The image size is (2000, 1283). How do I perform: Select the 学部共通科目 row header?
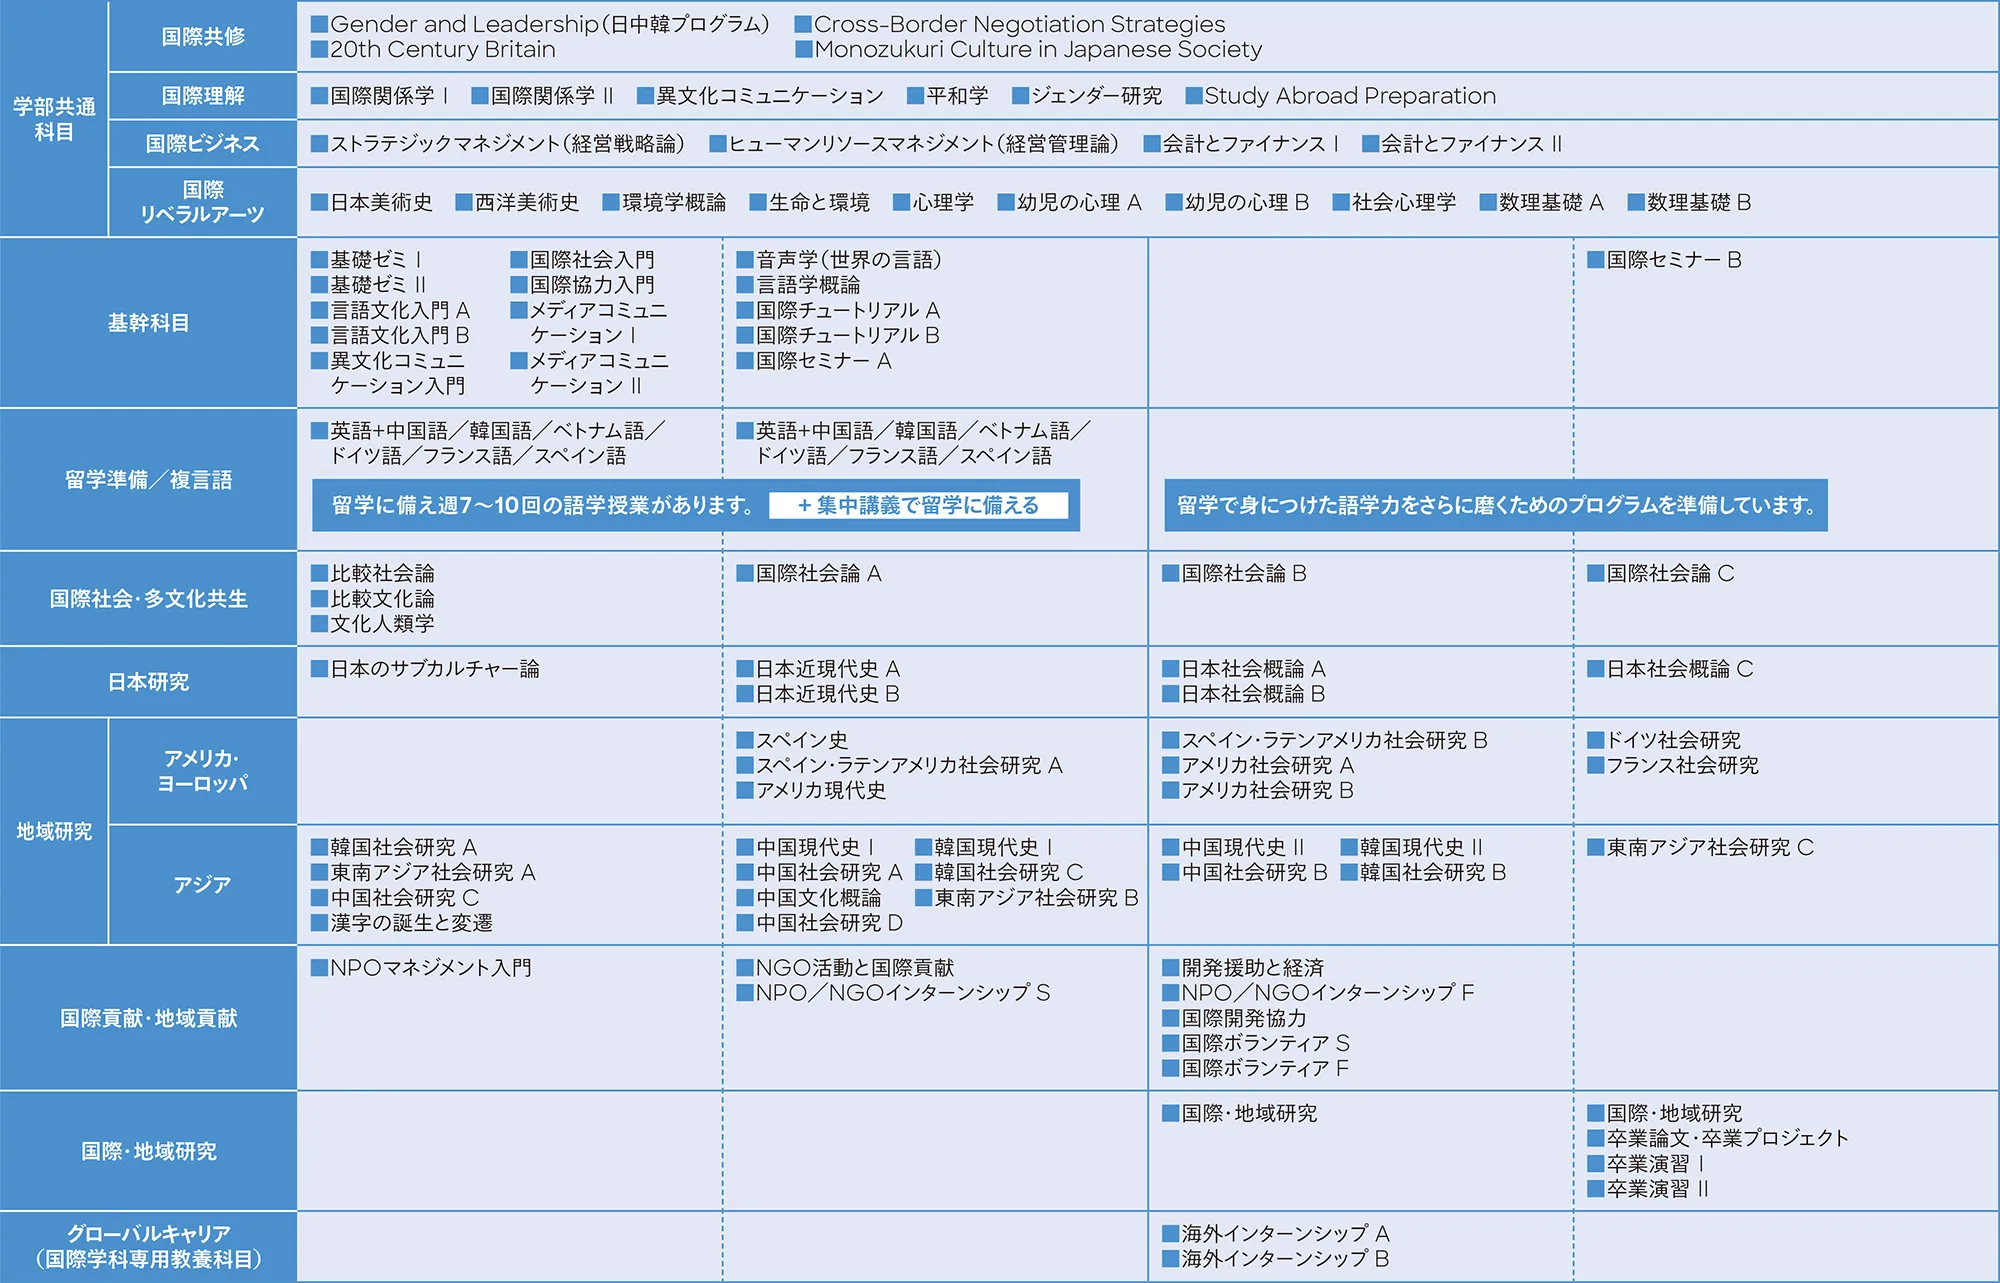(54, 119)
